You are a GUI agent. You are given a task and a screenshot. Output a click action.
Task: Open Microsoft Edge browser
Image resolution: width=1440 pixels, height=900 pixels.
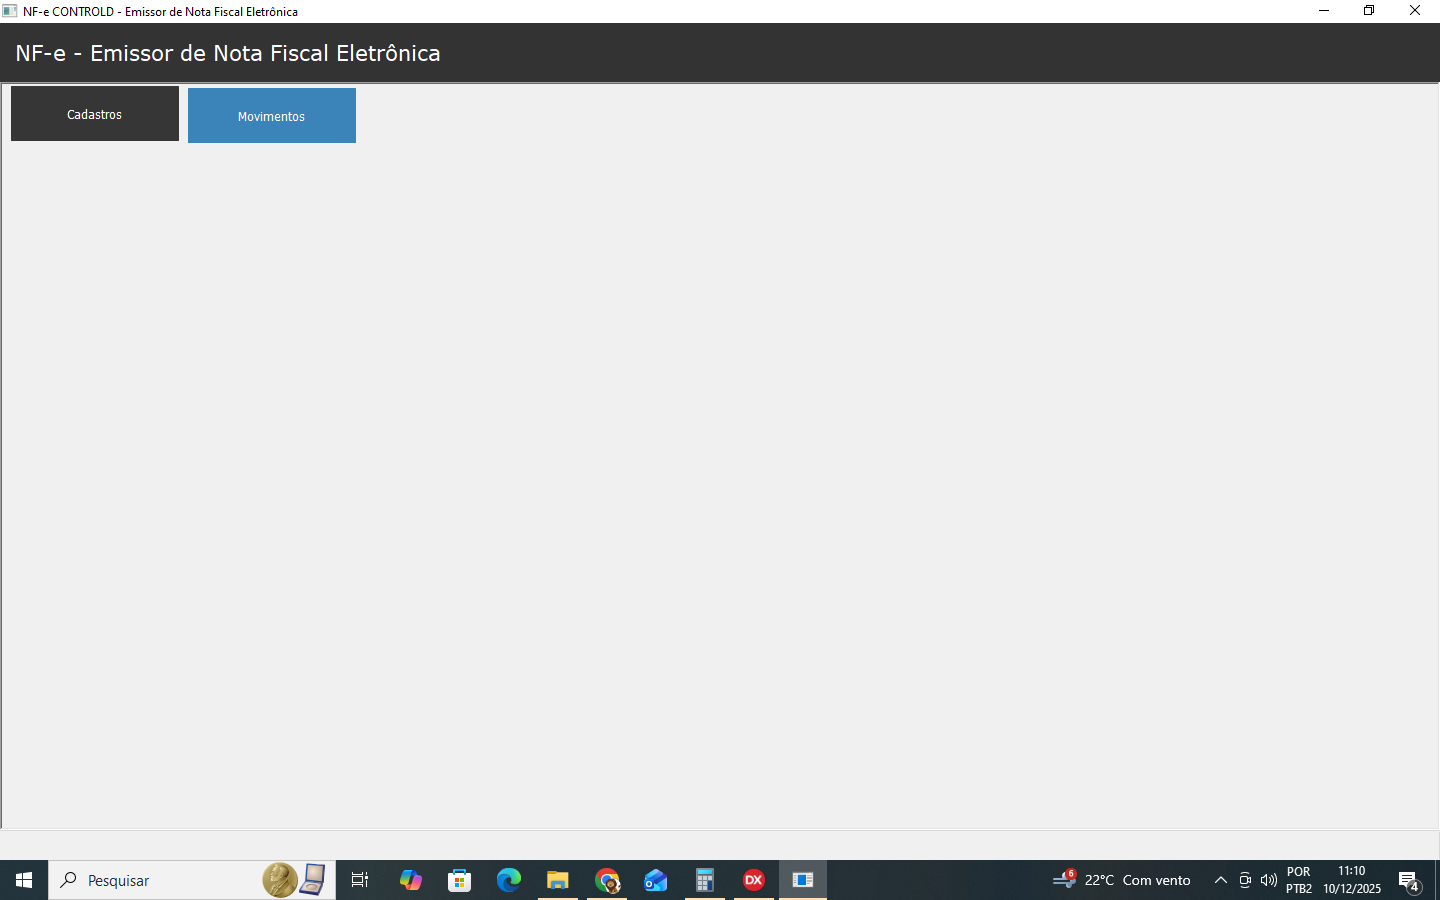pos(509,880)
